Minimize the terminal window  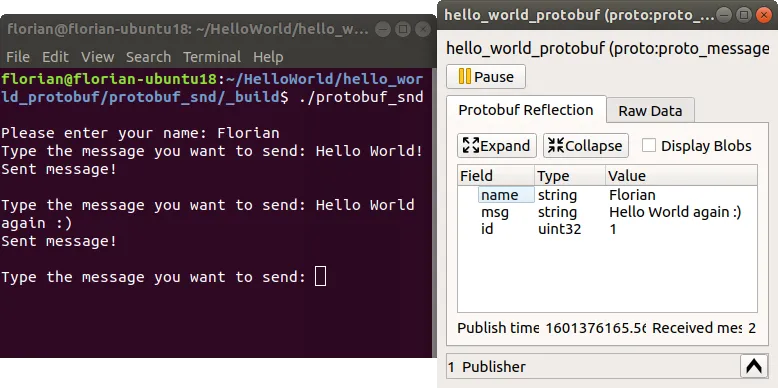[x=383, y=29]
